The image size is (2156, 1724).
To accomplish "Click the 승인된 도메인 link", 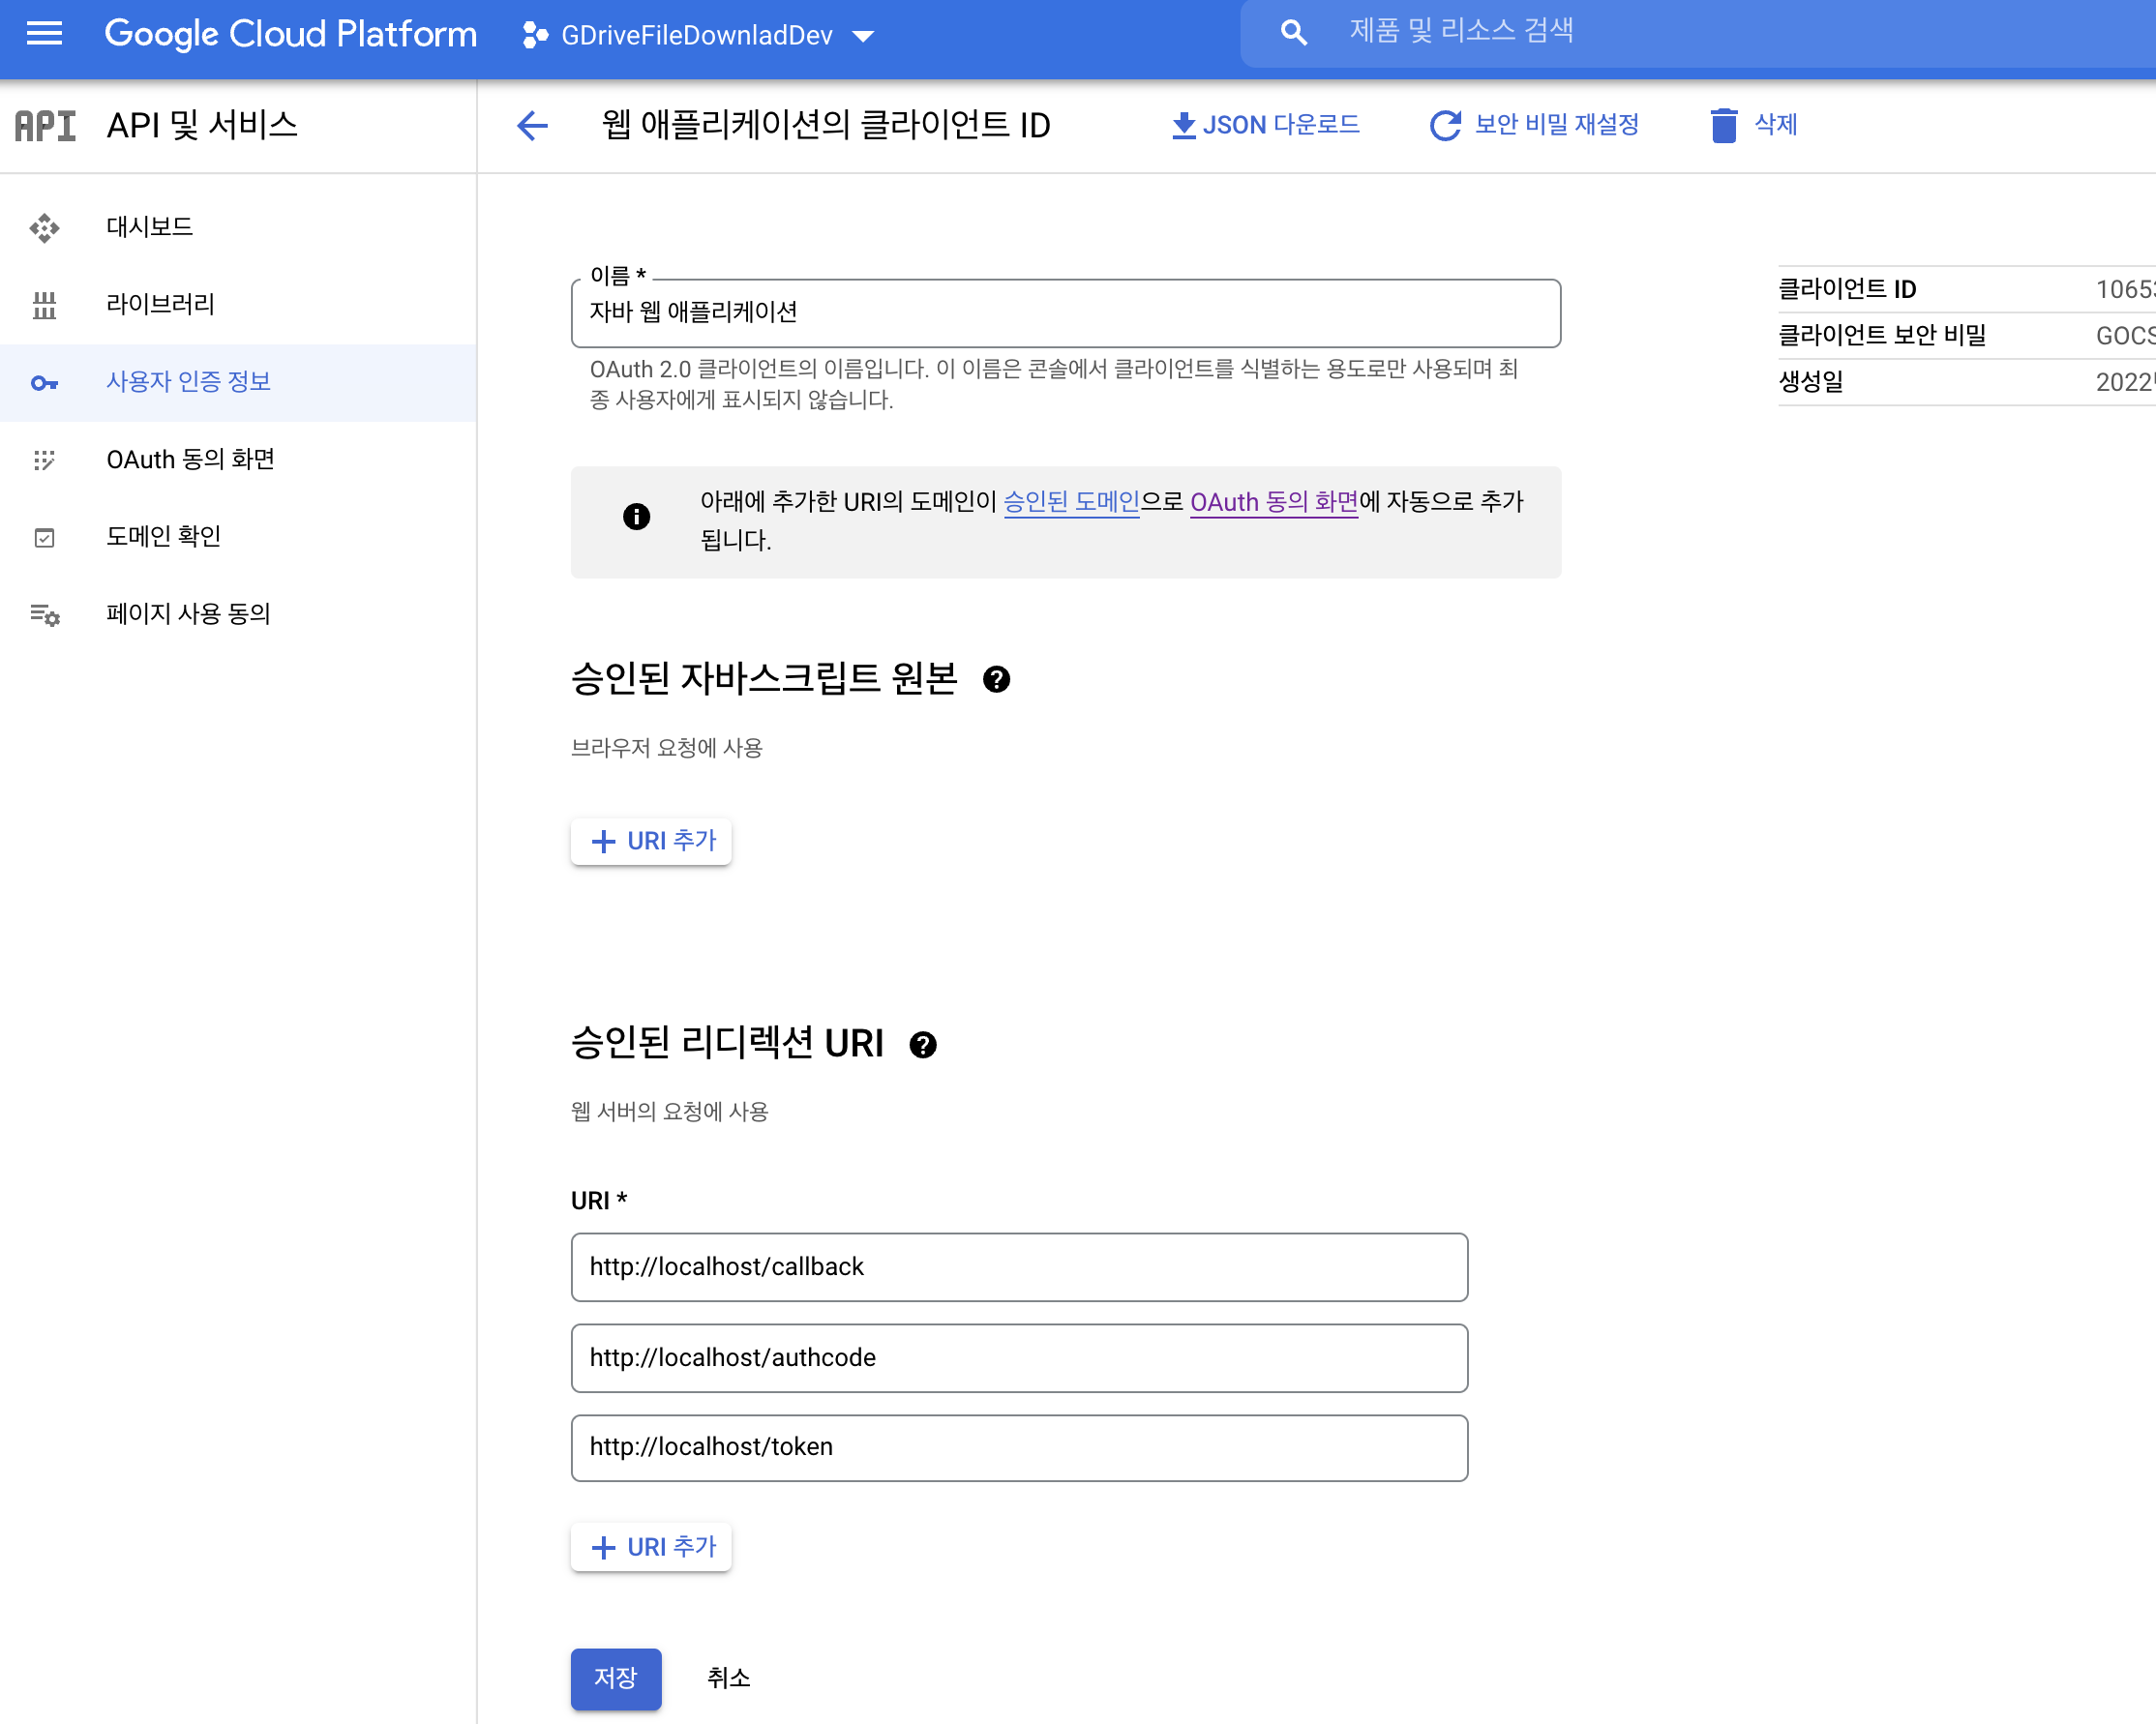I will click(1070, 502).
